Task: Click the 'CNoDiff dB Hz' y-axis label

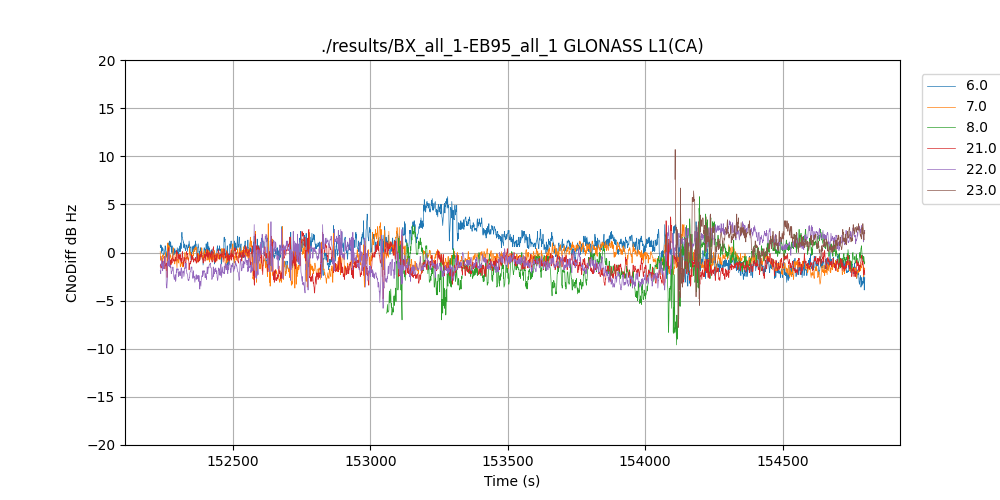Action: tap(72, 253)
